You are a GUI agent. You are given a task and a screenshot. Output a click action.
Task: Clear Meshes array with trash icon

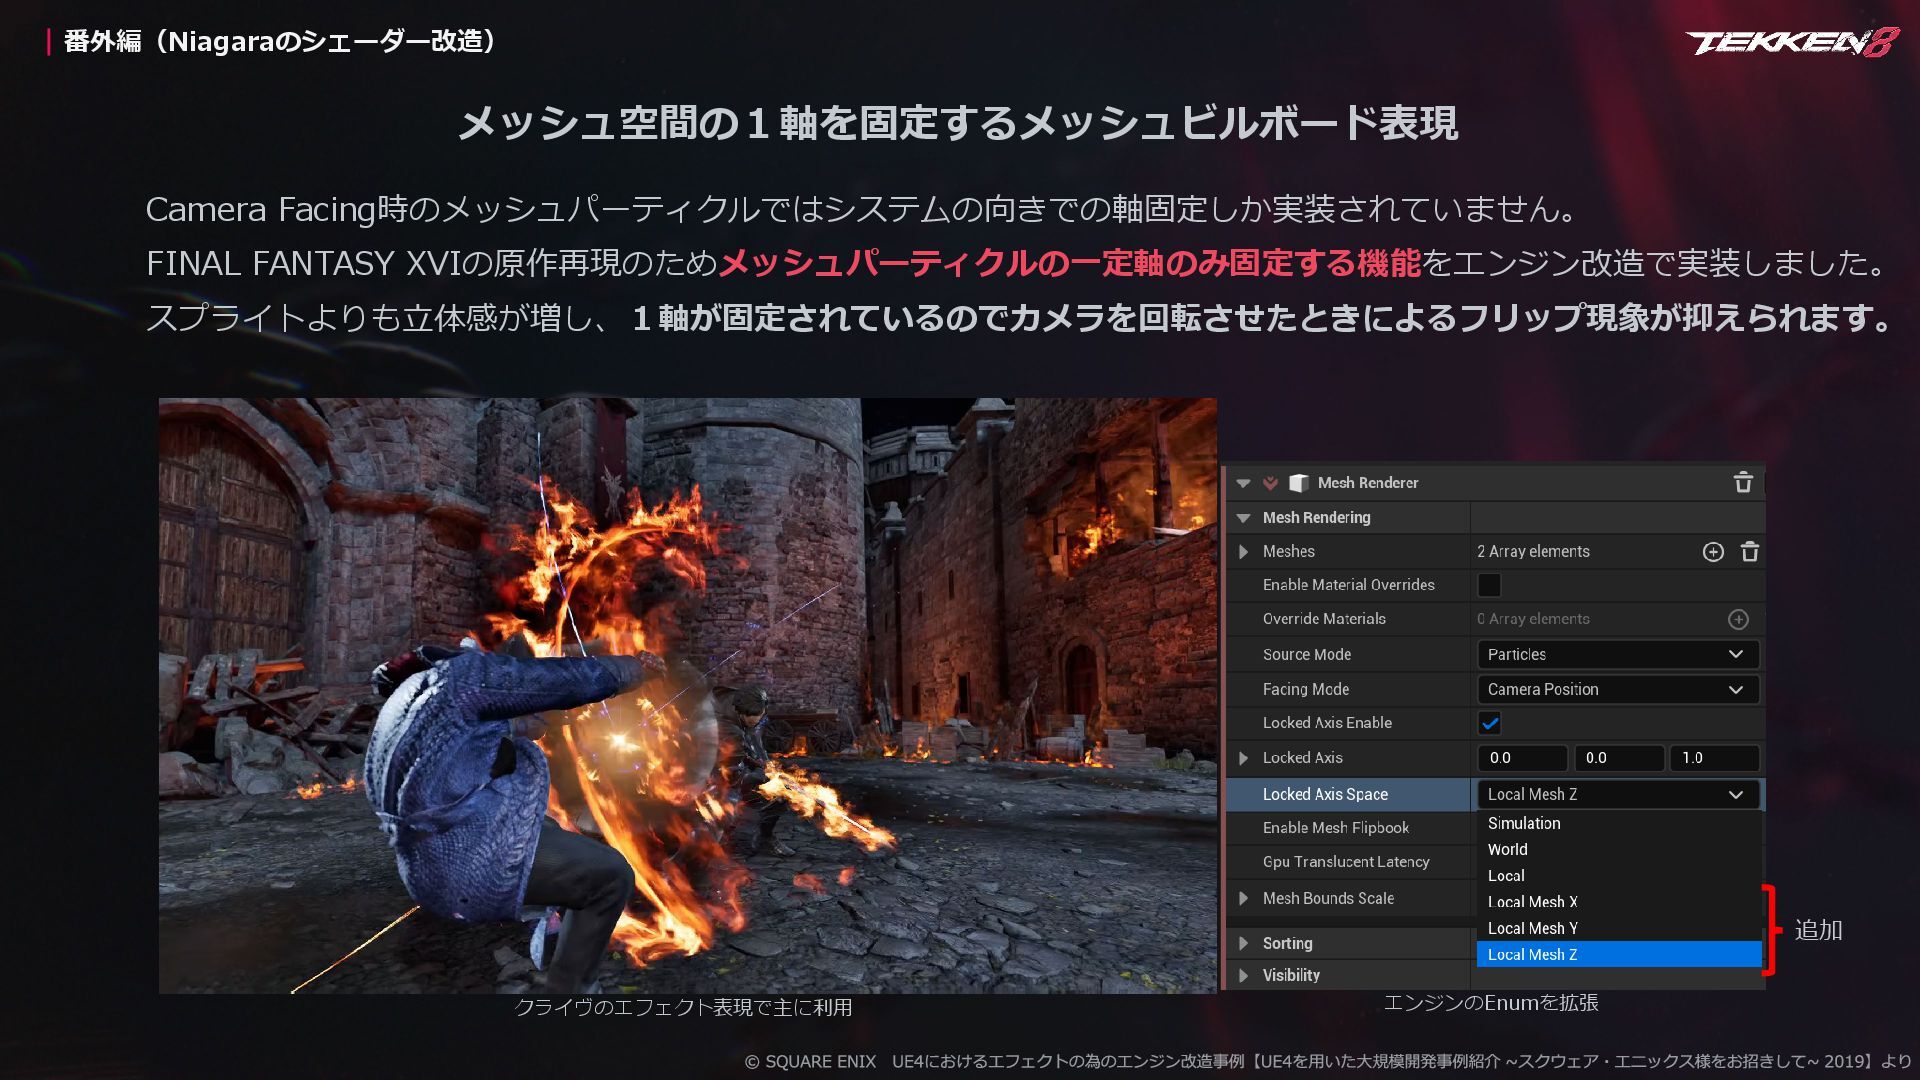(1750, 552)
